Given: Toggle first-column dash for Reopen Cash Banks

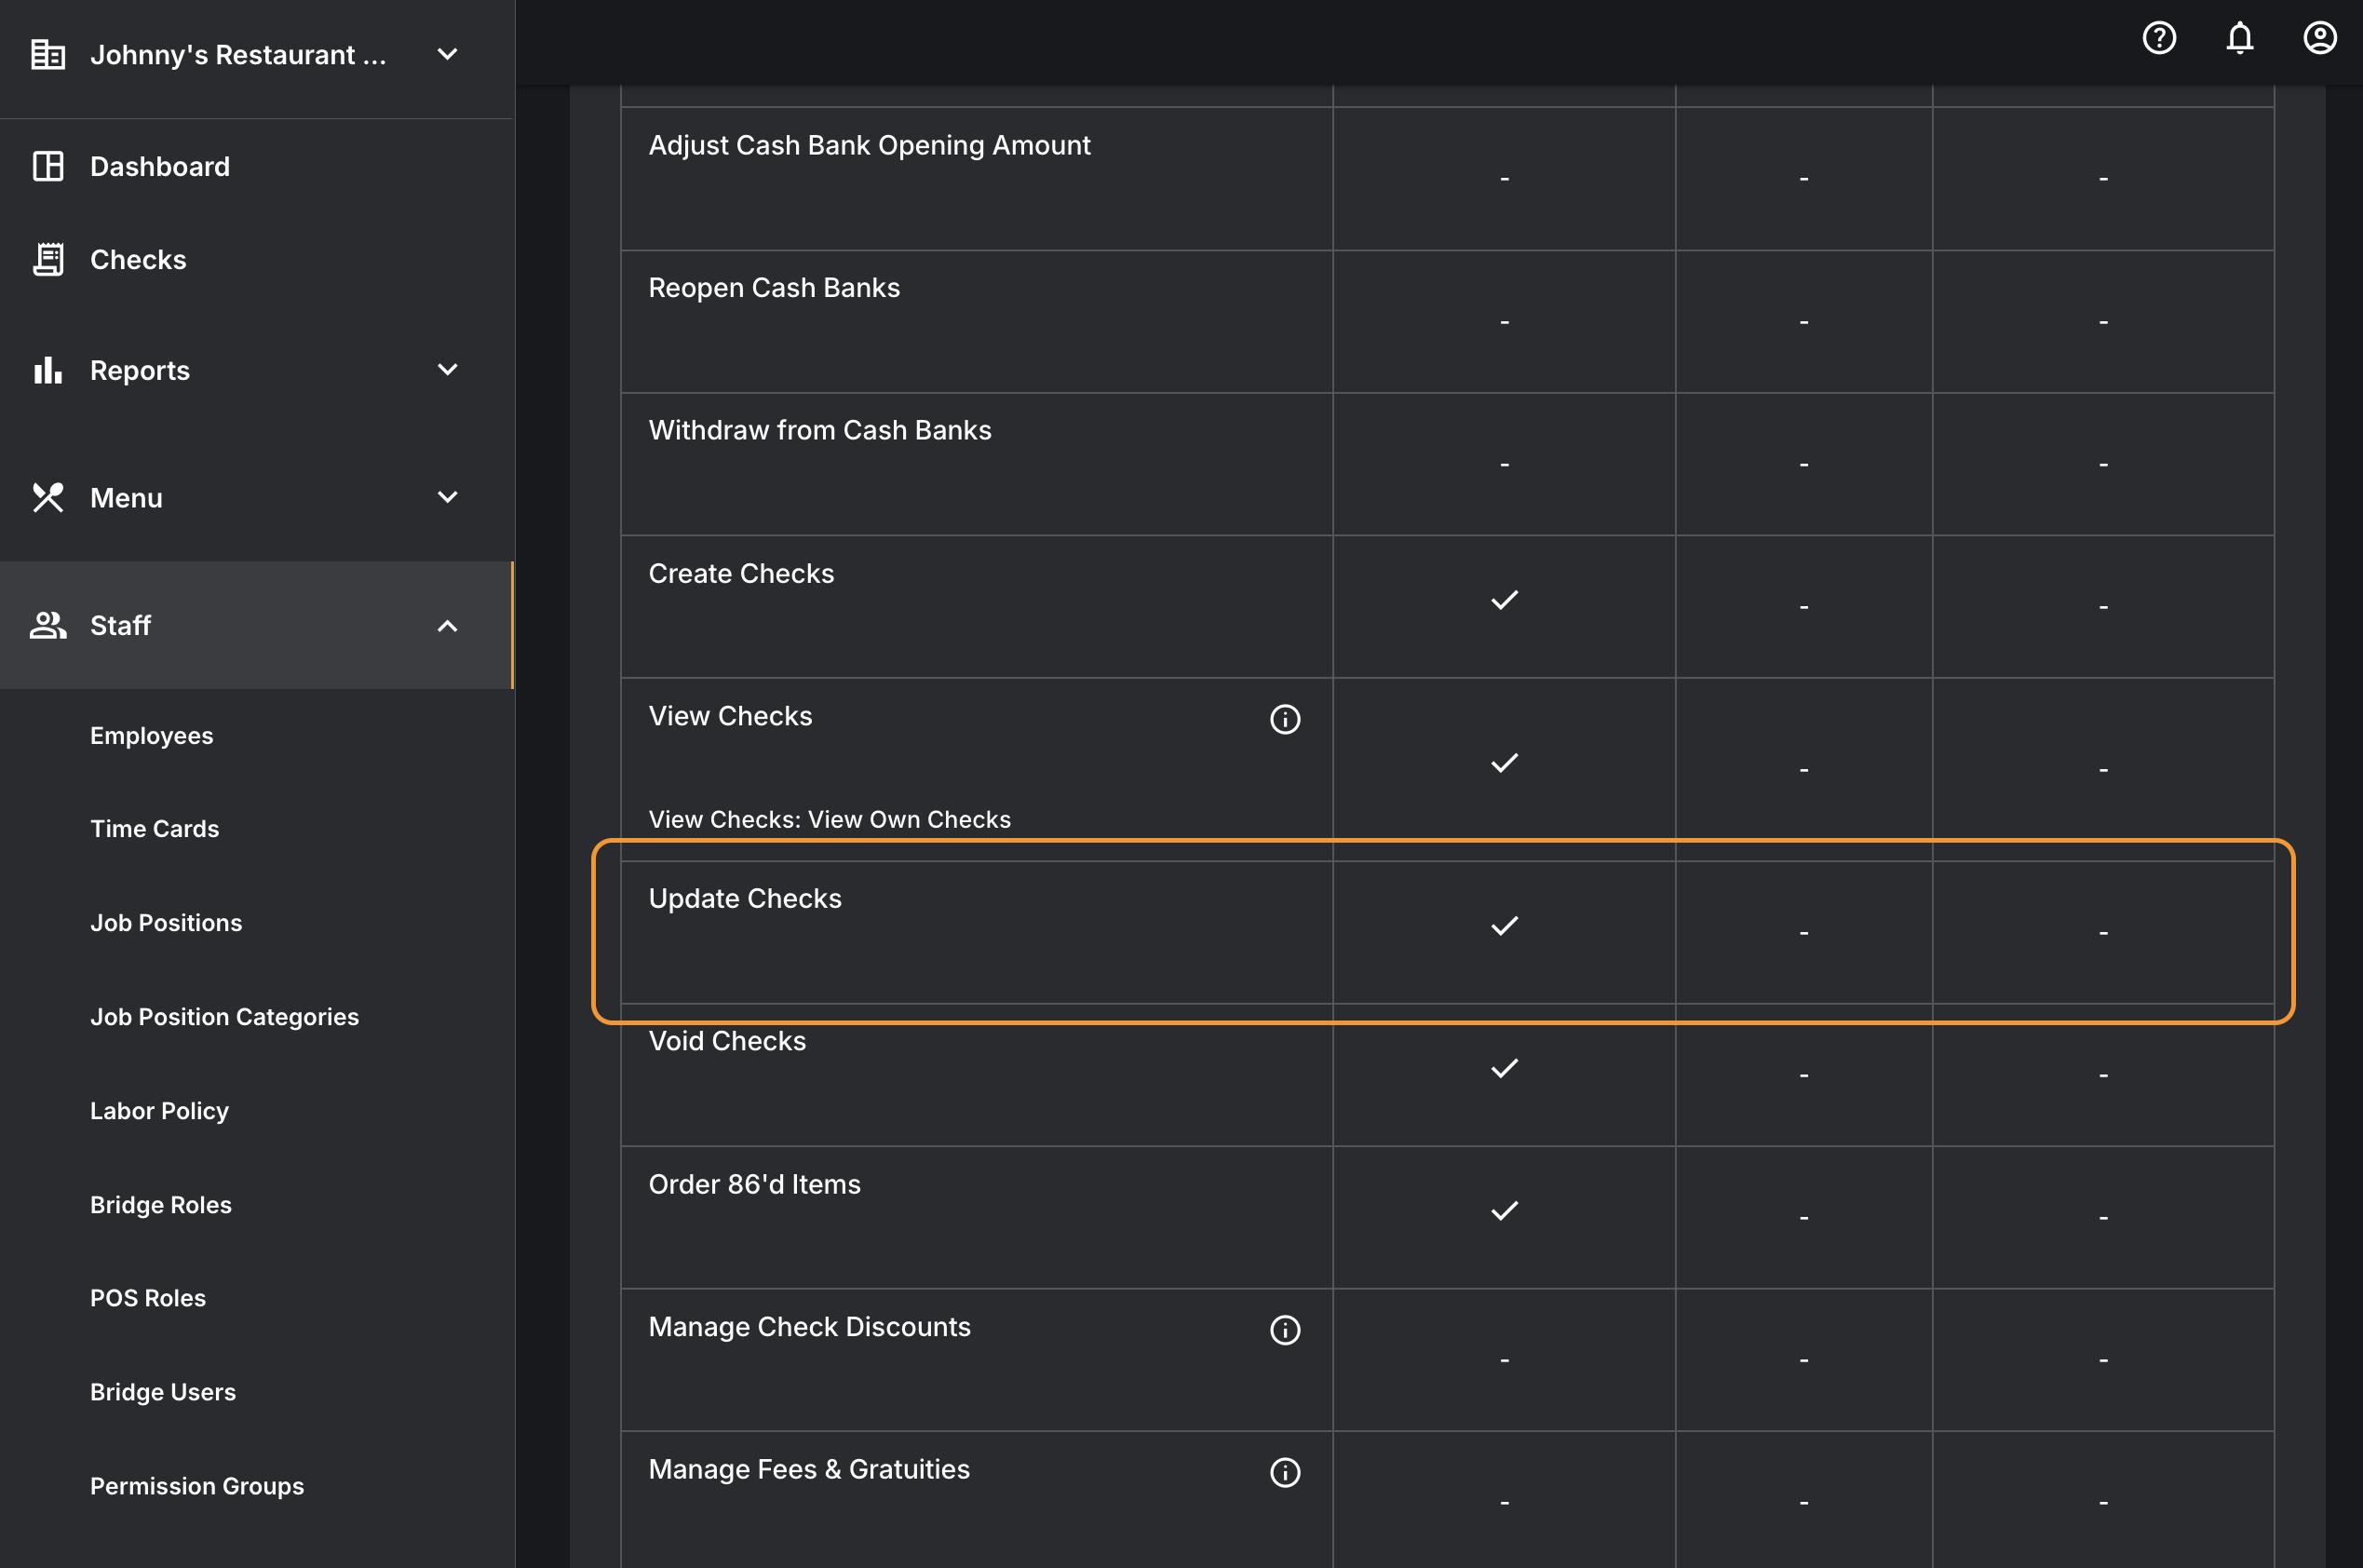Looking at the screenshot, I should click(x=1504, y=322).
